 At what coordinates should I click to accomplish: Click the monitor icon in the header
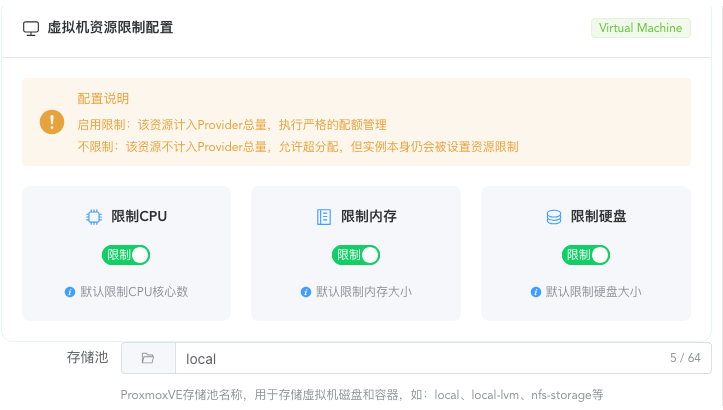tap(31, 28)
